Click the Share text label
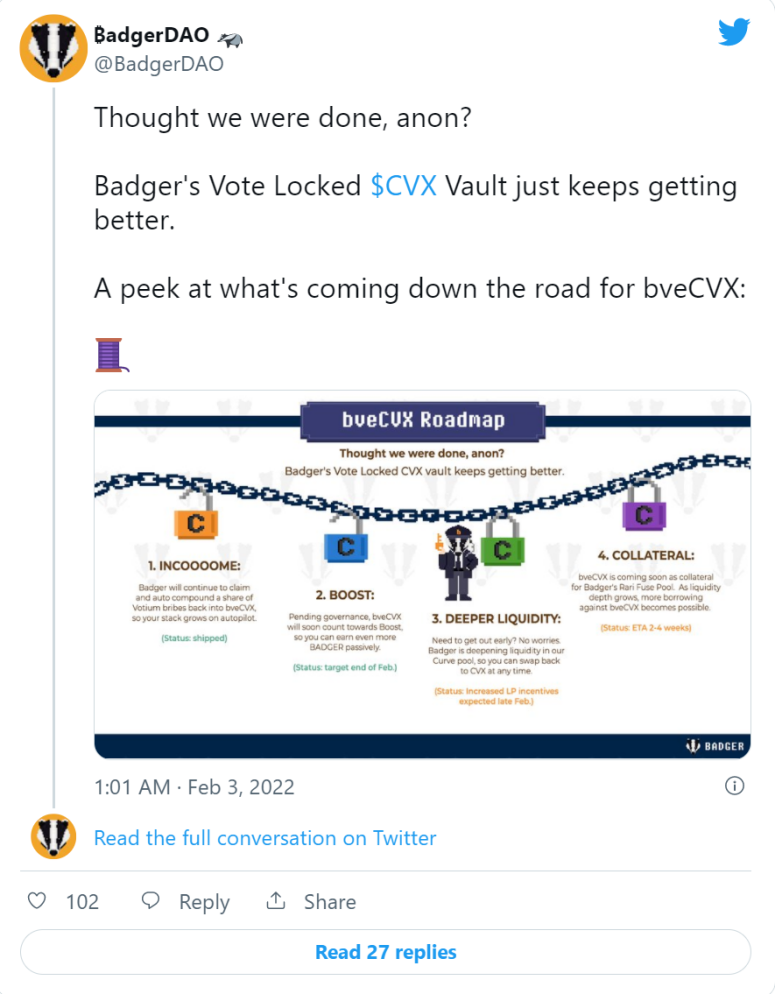The height and width of the screenshot is (995, 776). point(330,902)
